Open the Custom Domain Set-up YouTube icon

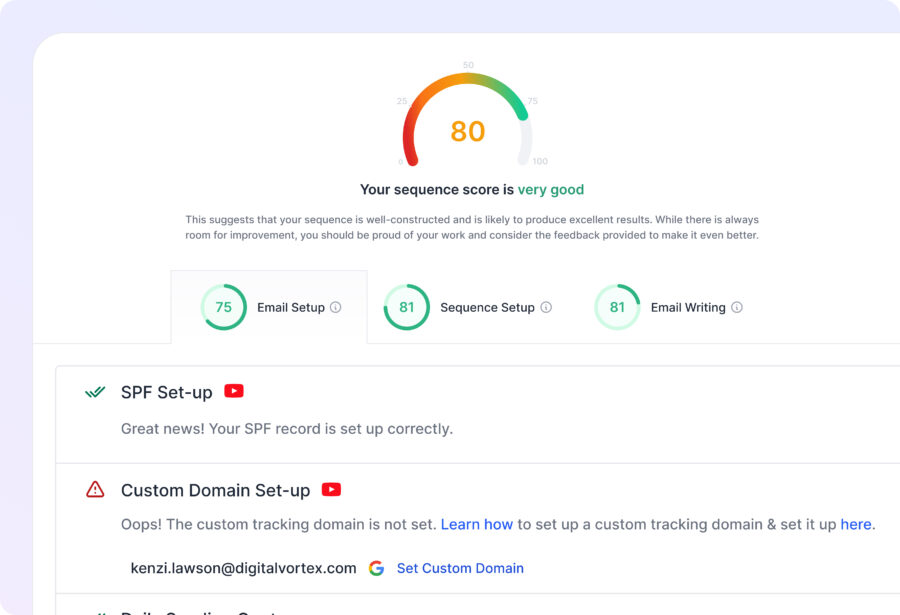tap(331, 489)
